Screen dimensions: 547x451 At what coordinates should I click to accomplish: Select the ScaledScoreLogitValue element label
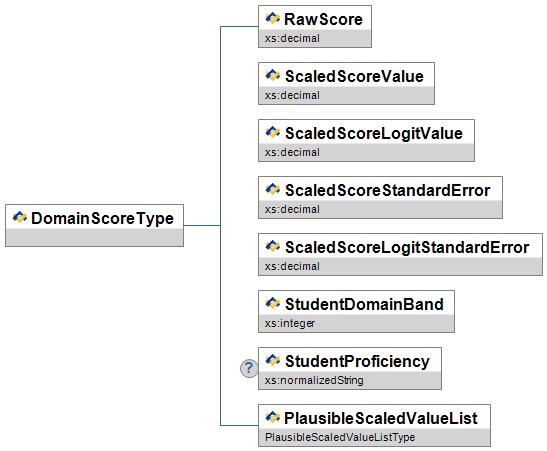(374, 134)
